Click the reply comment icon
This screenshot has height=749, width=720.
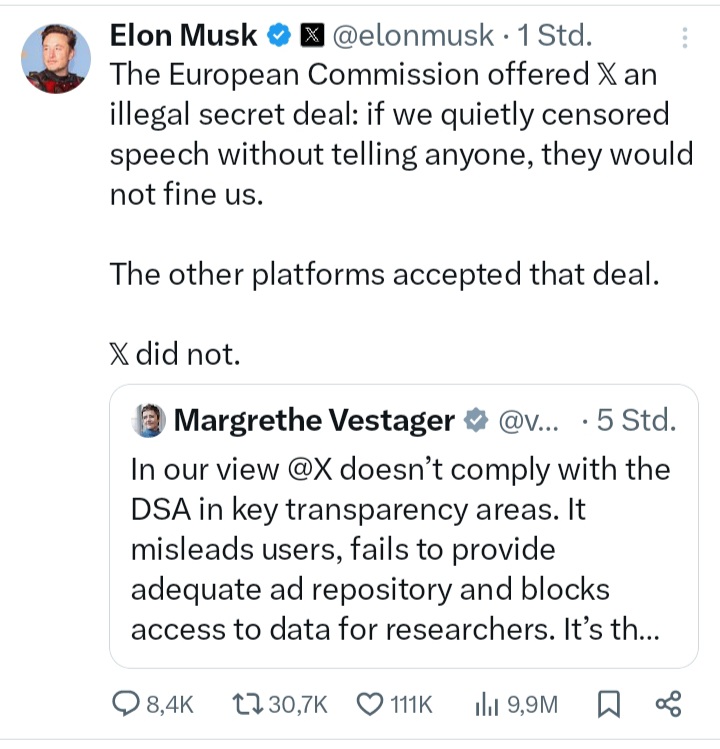[127, 705]
